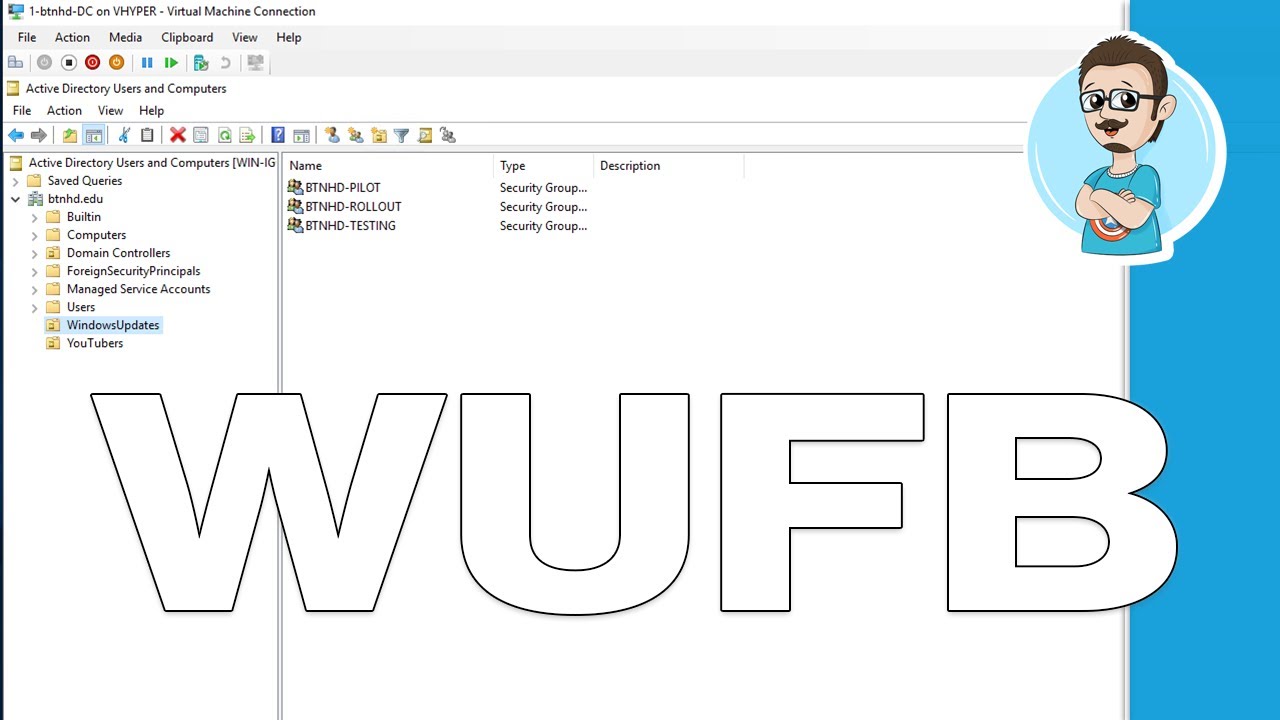Open Properties toolbar icon
The width and height of the screenshot is (1280, 720).
point(201,135)
